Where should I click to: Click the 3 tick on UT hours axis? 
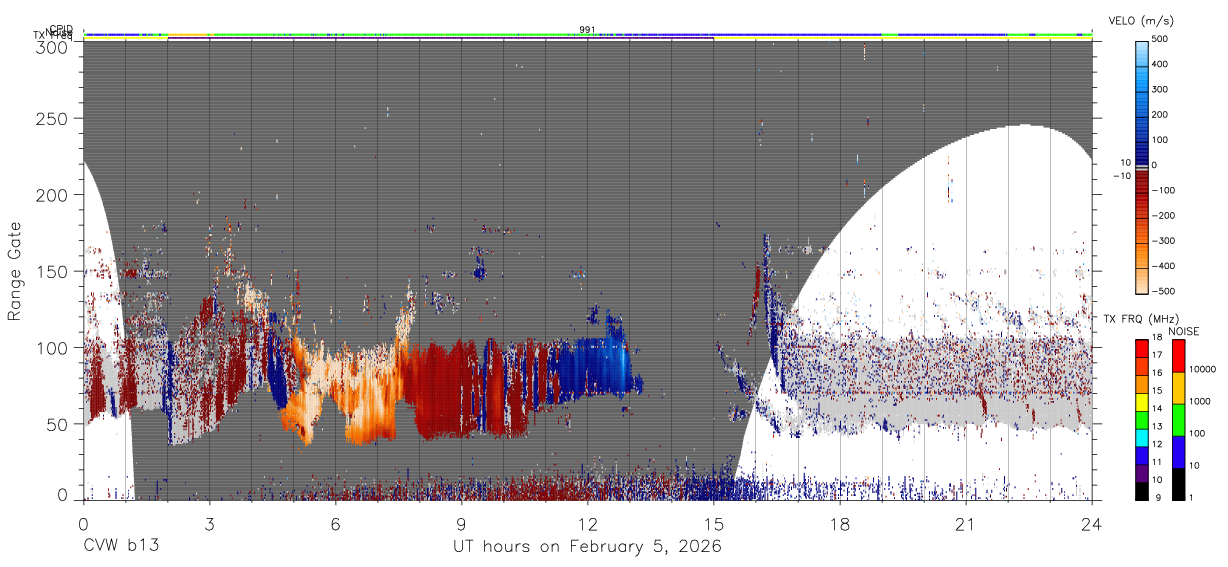point(209,524)
